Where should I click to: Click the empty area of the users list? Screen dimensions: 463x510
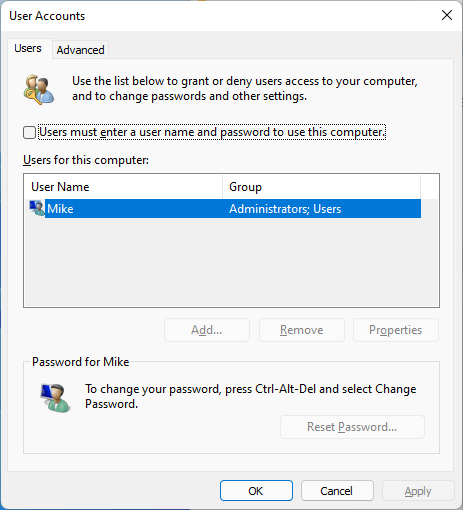(231, 262)
